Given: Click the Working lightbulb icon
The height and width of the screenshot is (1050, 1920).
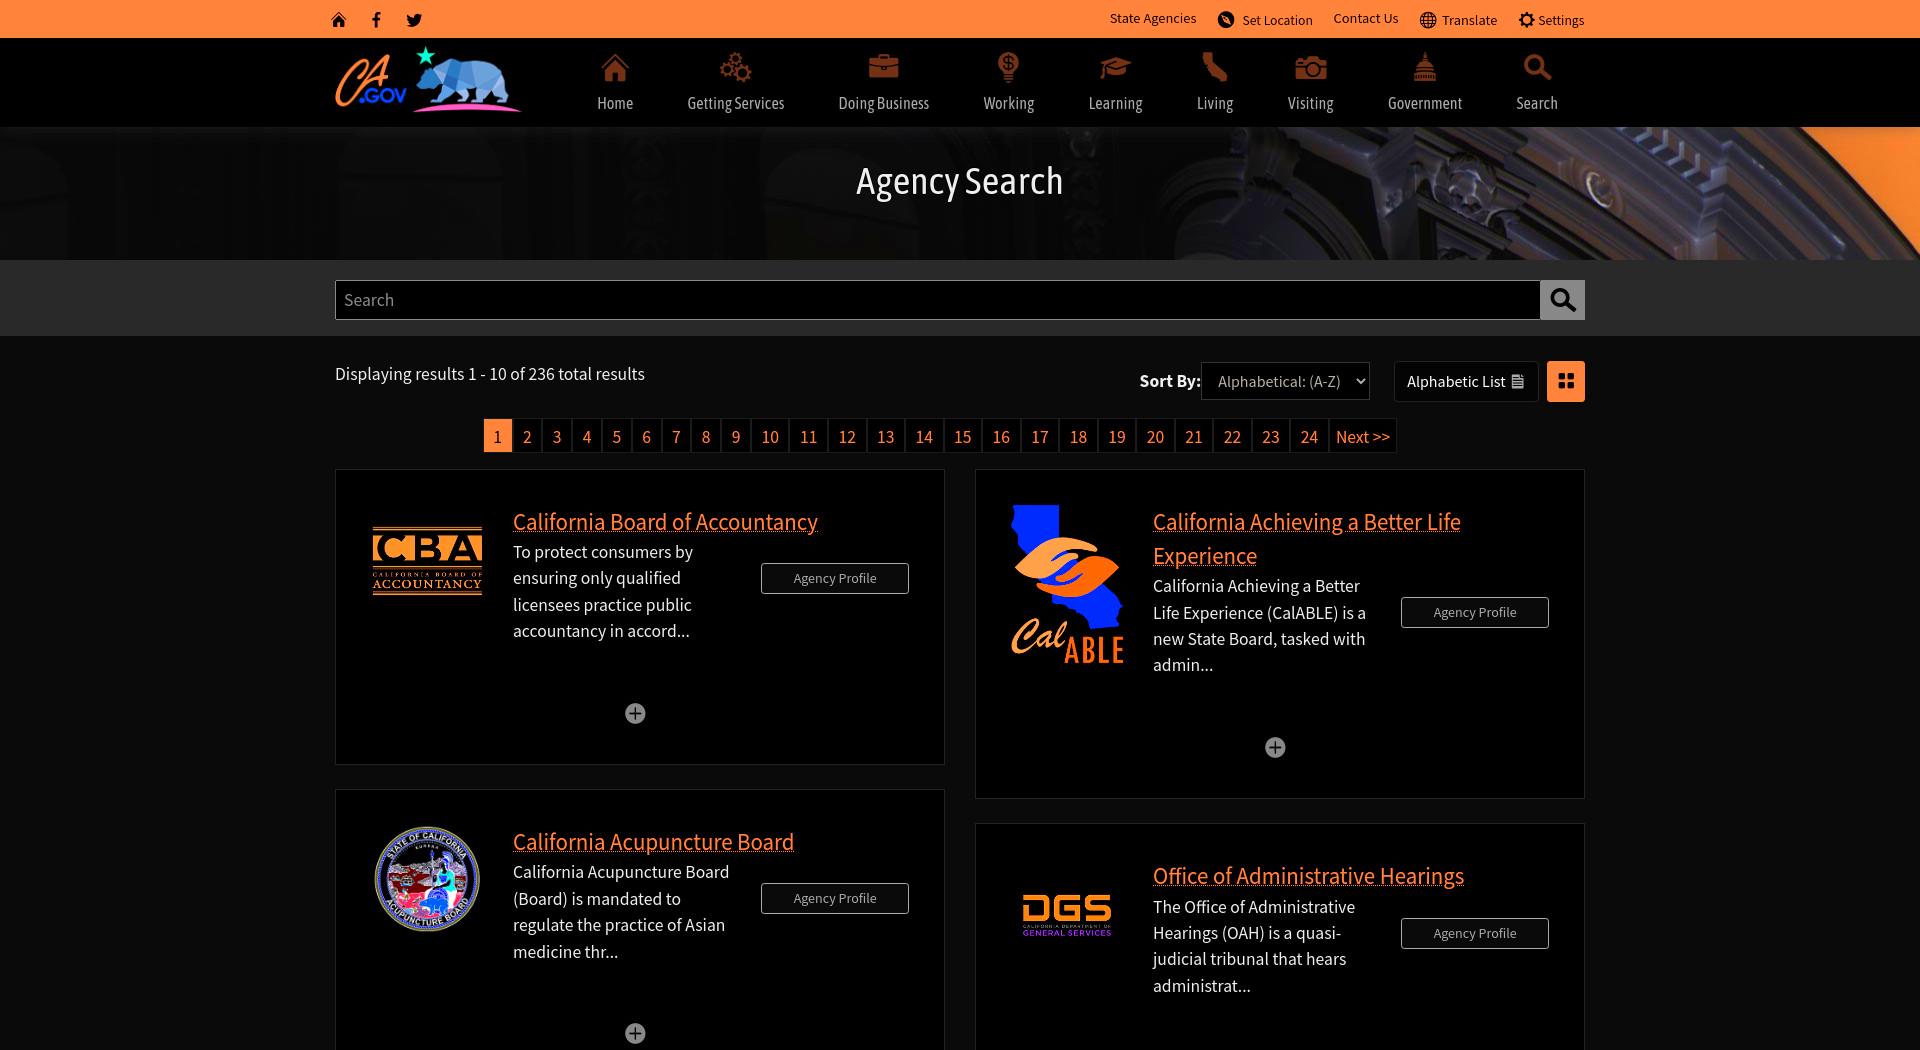Looking at the screenshot, I should tap(1008, 67).
